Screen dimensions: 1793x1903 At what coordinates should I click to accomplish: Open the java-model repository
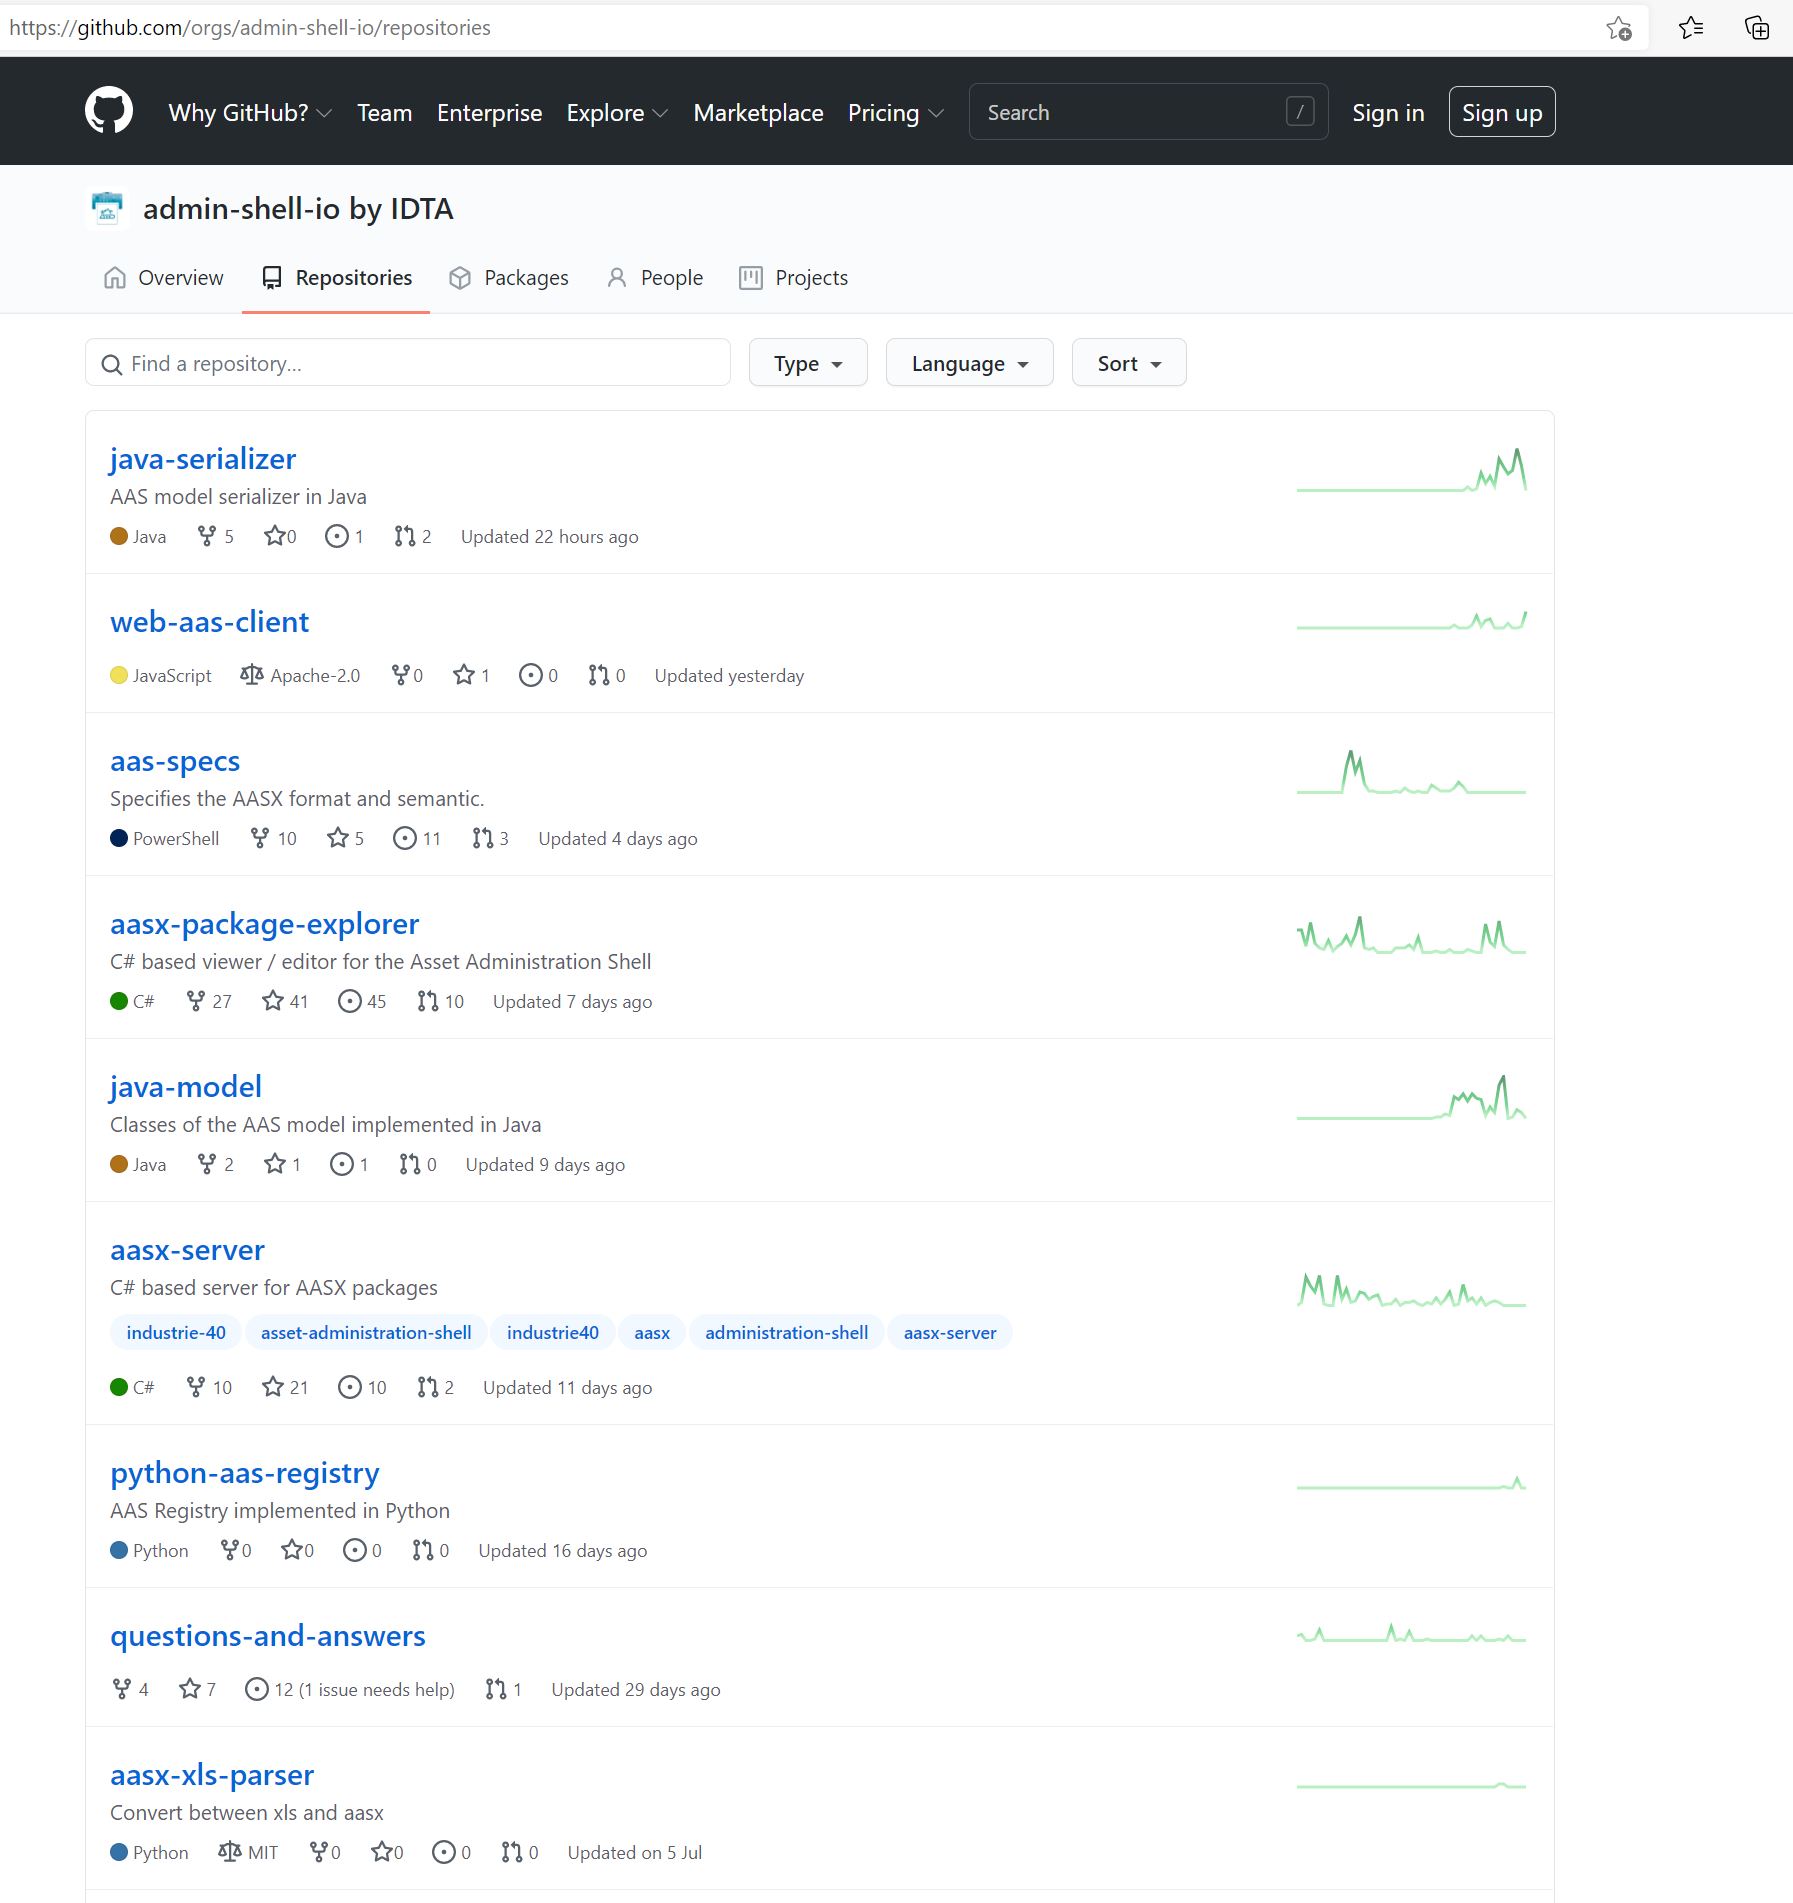click(186, 1087)
